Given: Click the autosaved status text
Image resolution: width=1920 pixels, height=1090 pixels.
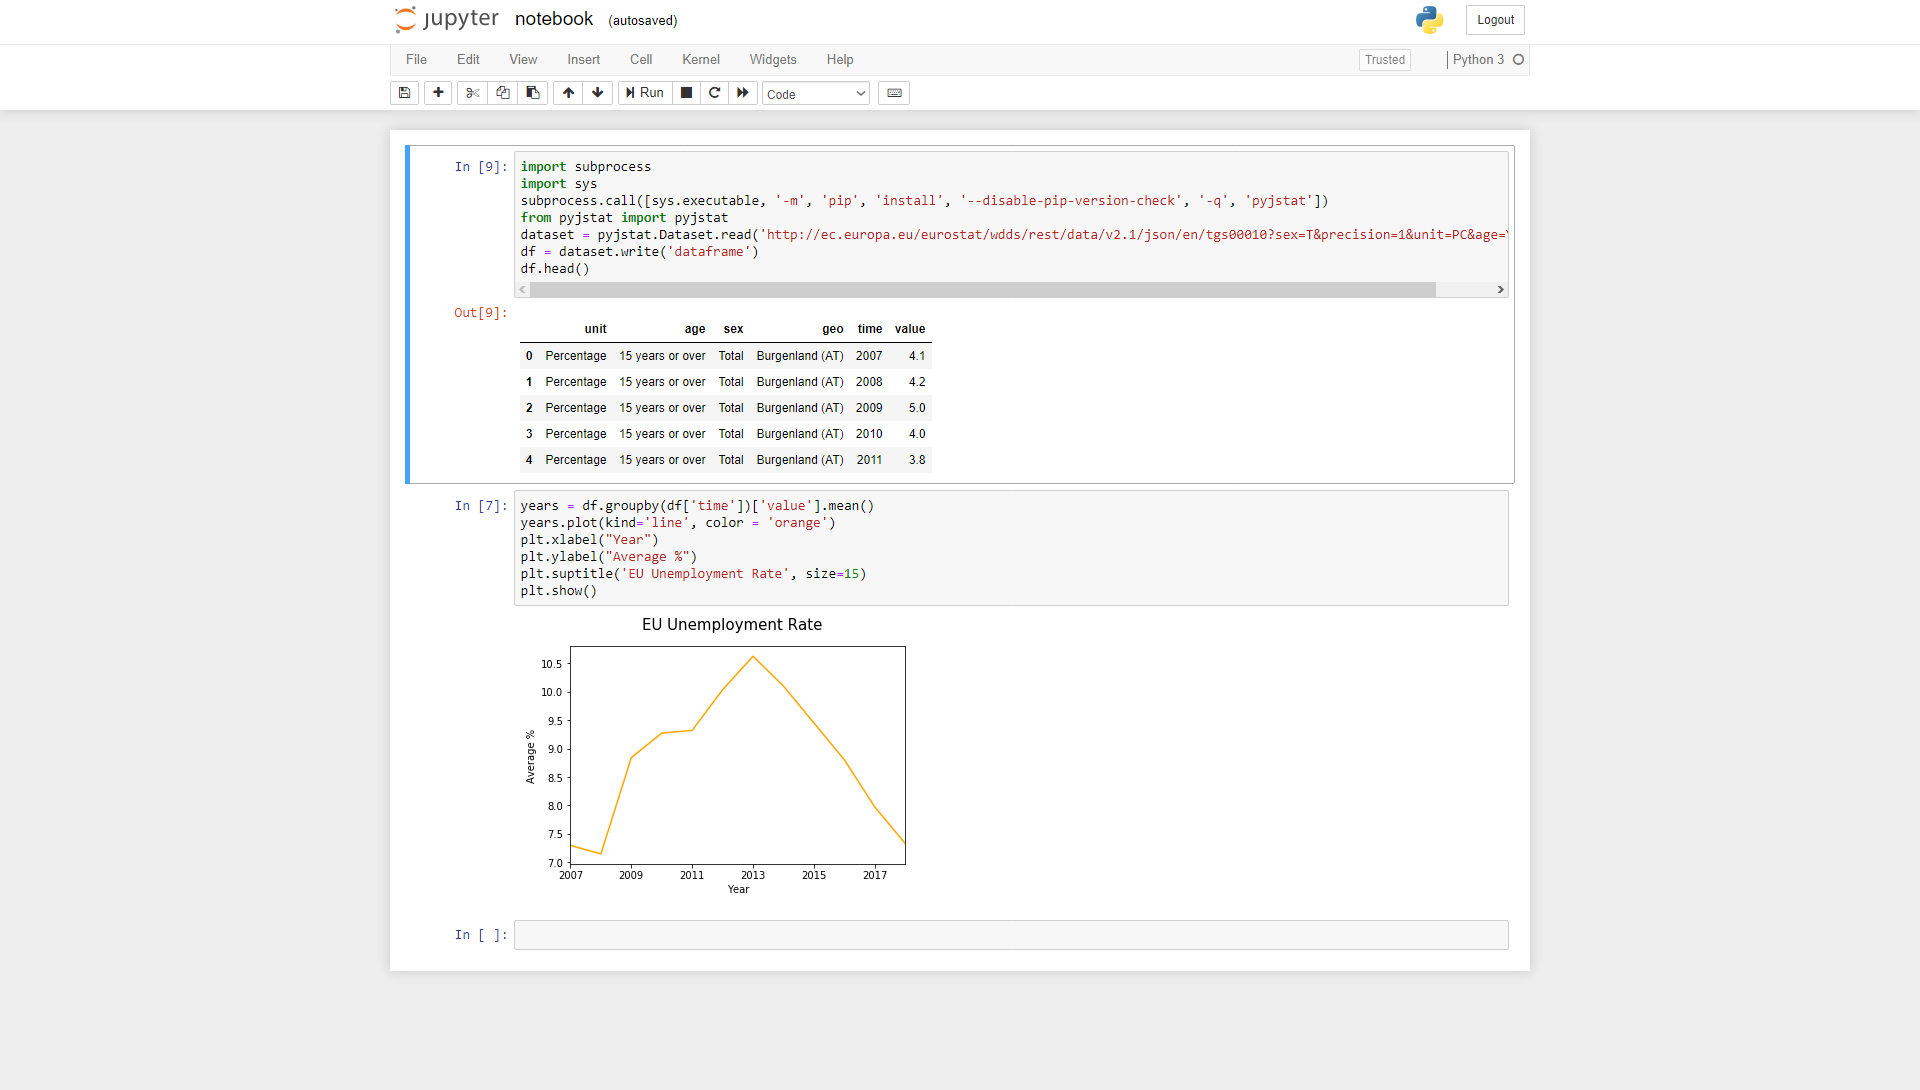Looking at the screenshot, I should 643,21.
